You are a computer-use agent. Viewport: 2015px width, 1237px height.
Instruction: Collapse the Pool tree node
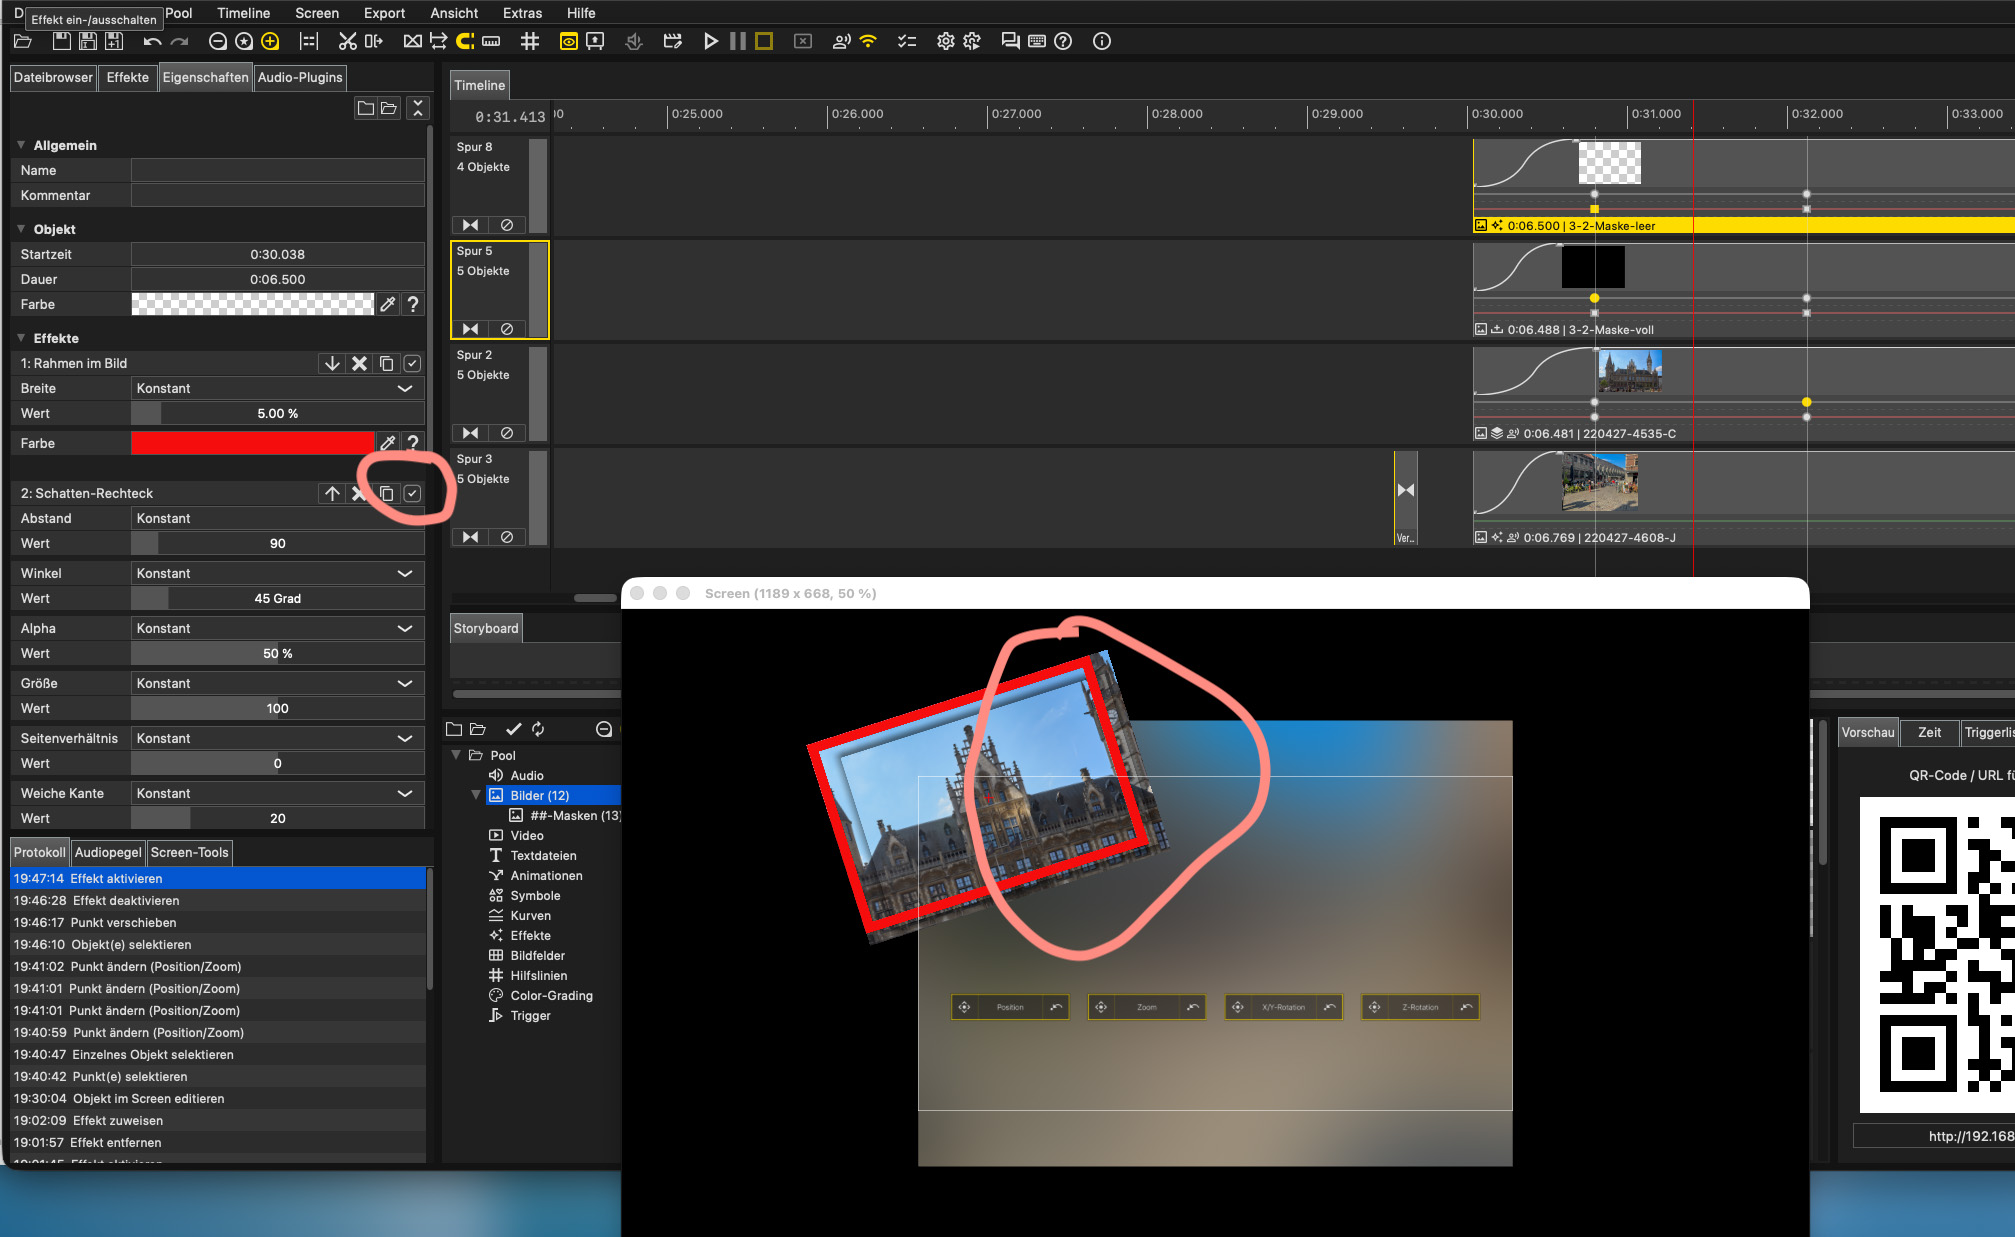(x=456, y=755)
